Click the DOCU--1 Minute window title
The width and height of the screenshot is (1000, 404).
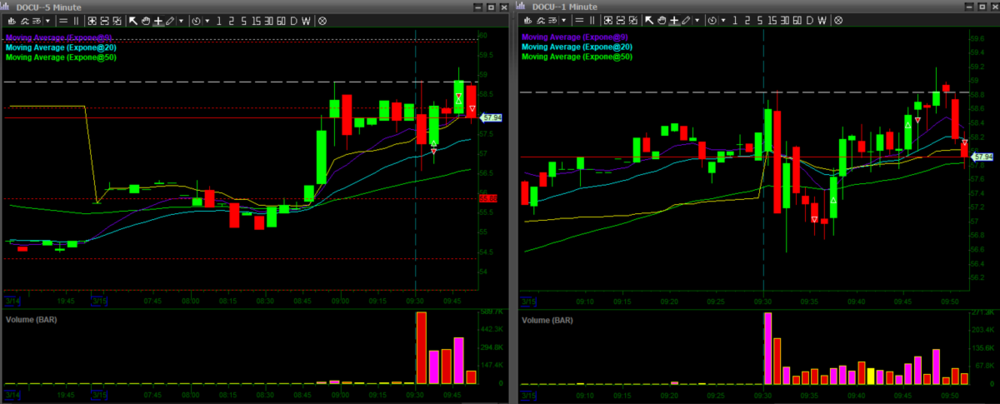[563, 6]
